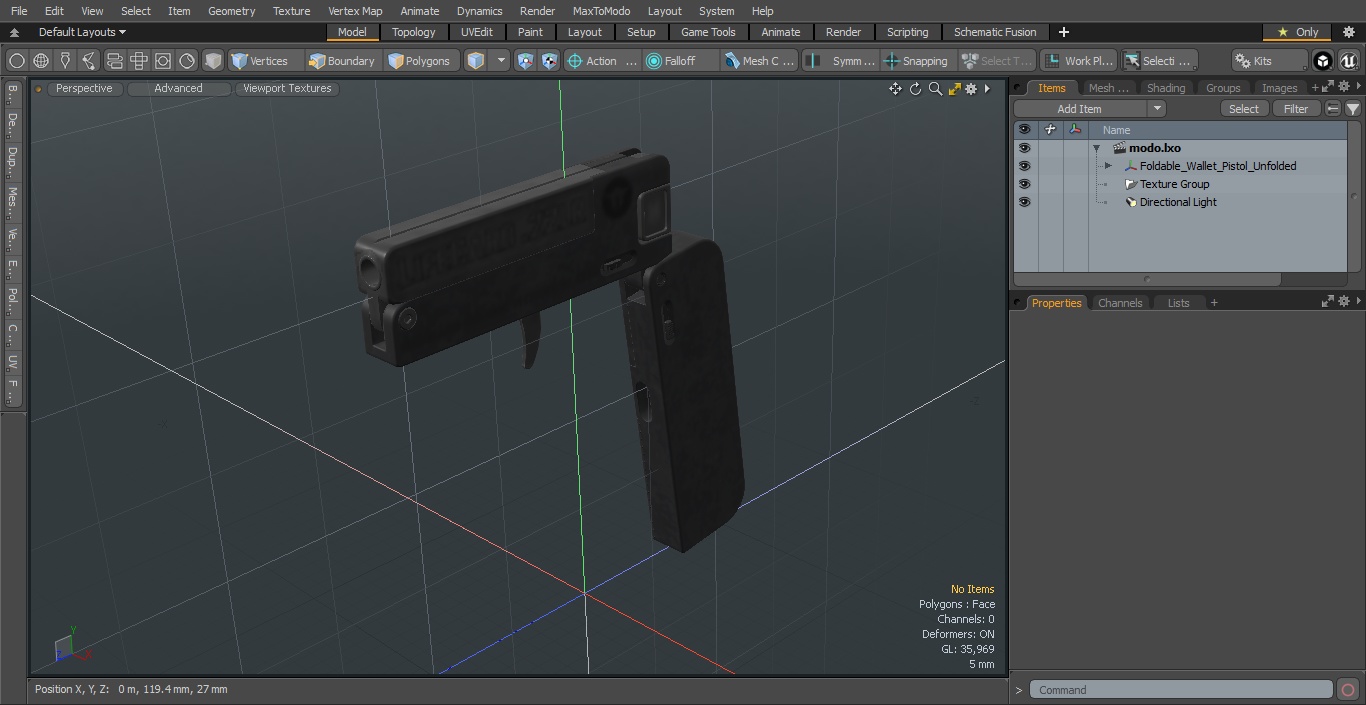Click the viewport maximize arrows icon
Screen dimensions: 1366x705
click(954, 89)
